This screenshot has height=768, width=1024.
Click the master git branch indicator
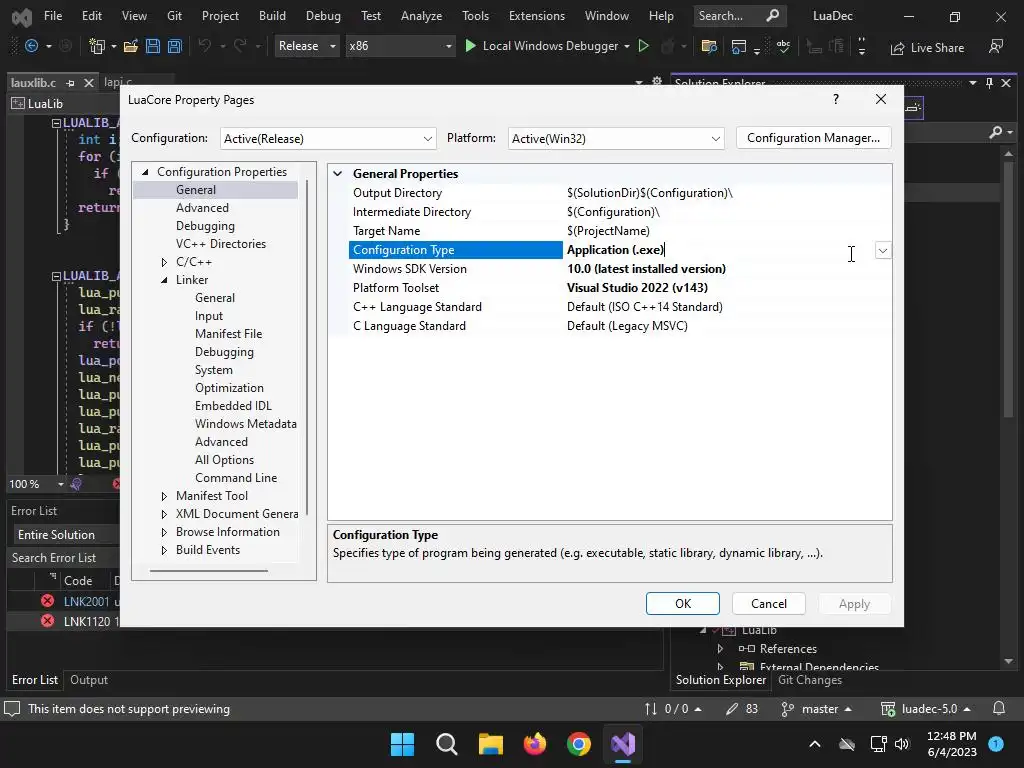(x=816, y=709)
